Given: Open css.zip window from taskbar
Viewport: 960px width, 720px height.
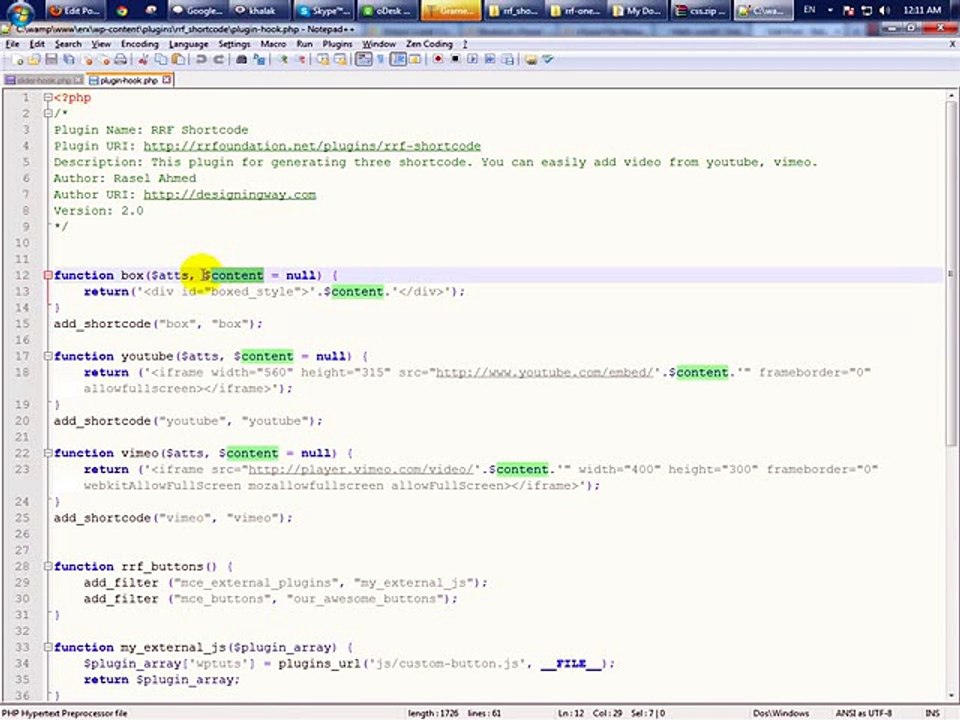Looking at the screenshot, I should 701,10.
